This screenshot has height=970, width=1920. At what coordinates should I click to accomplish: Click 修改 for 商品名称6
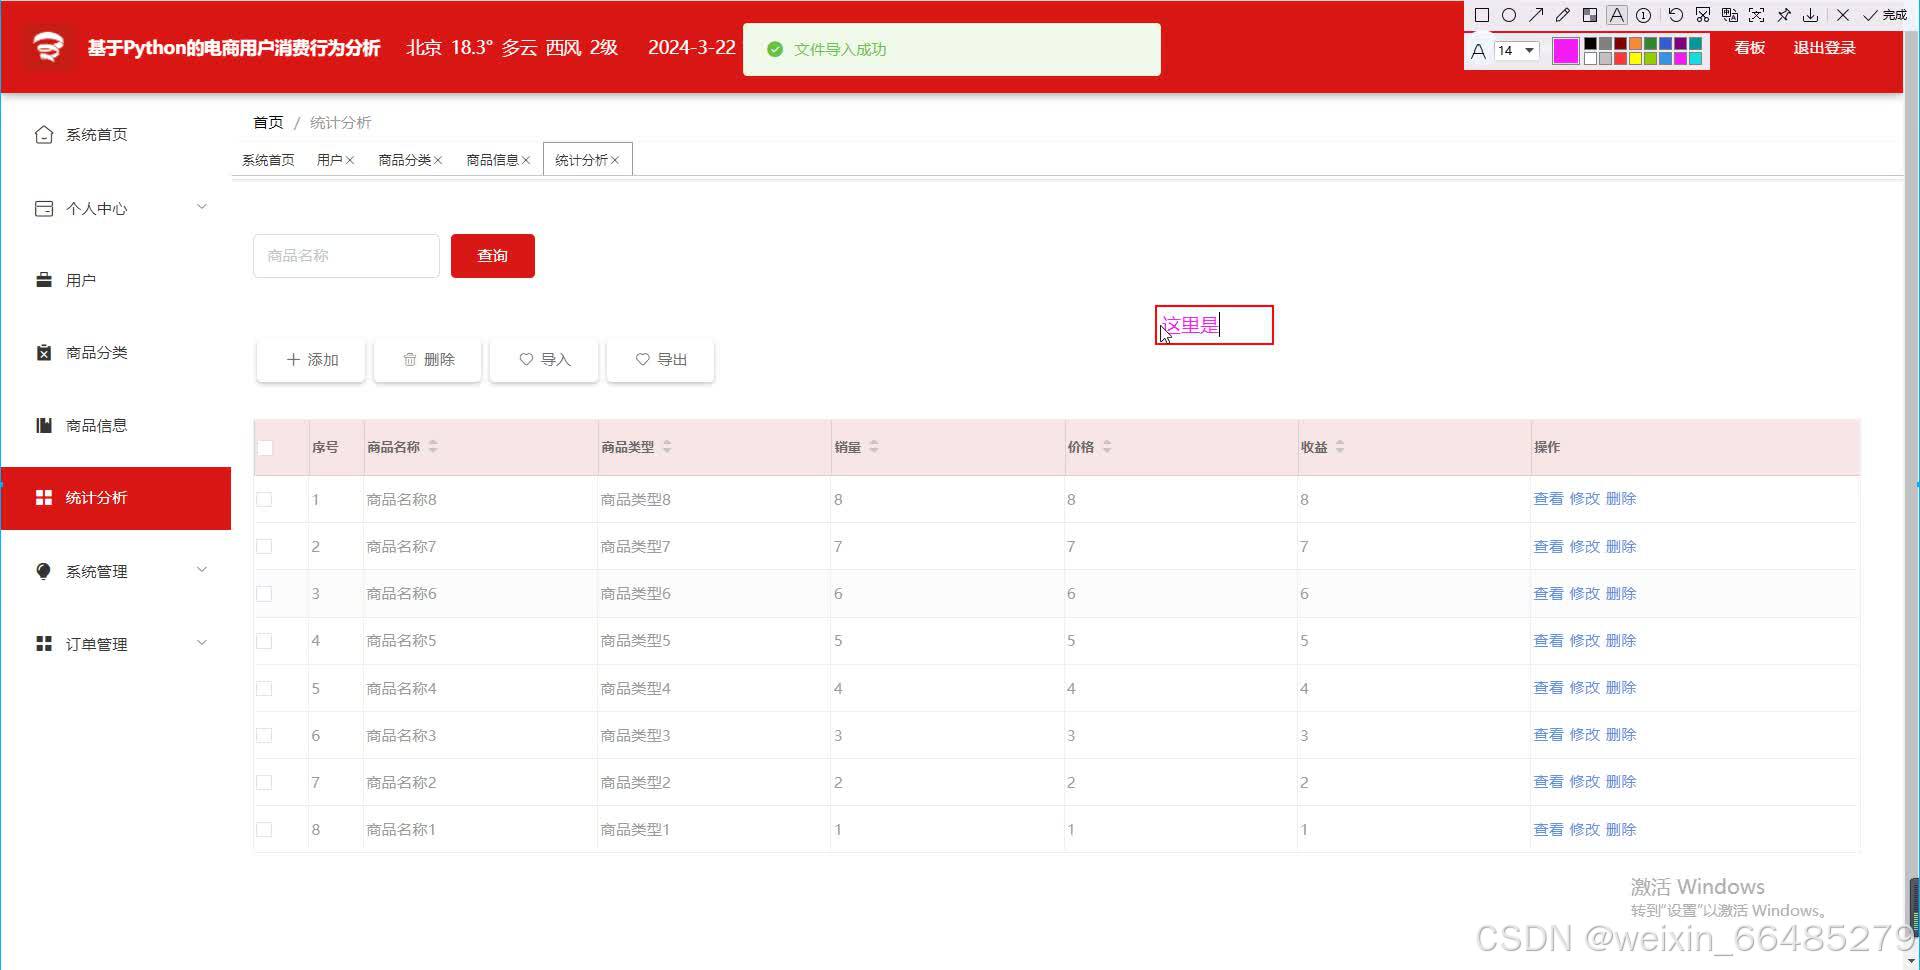[1585, 594]
